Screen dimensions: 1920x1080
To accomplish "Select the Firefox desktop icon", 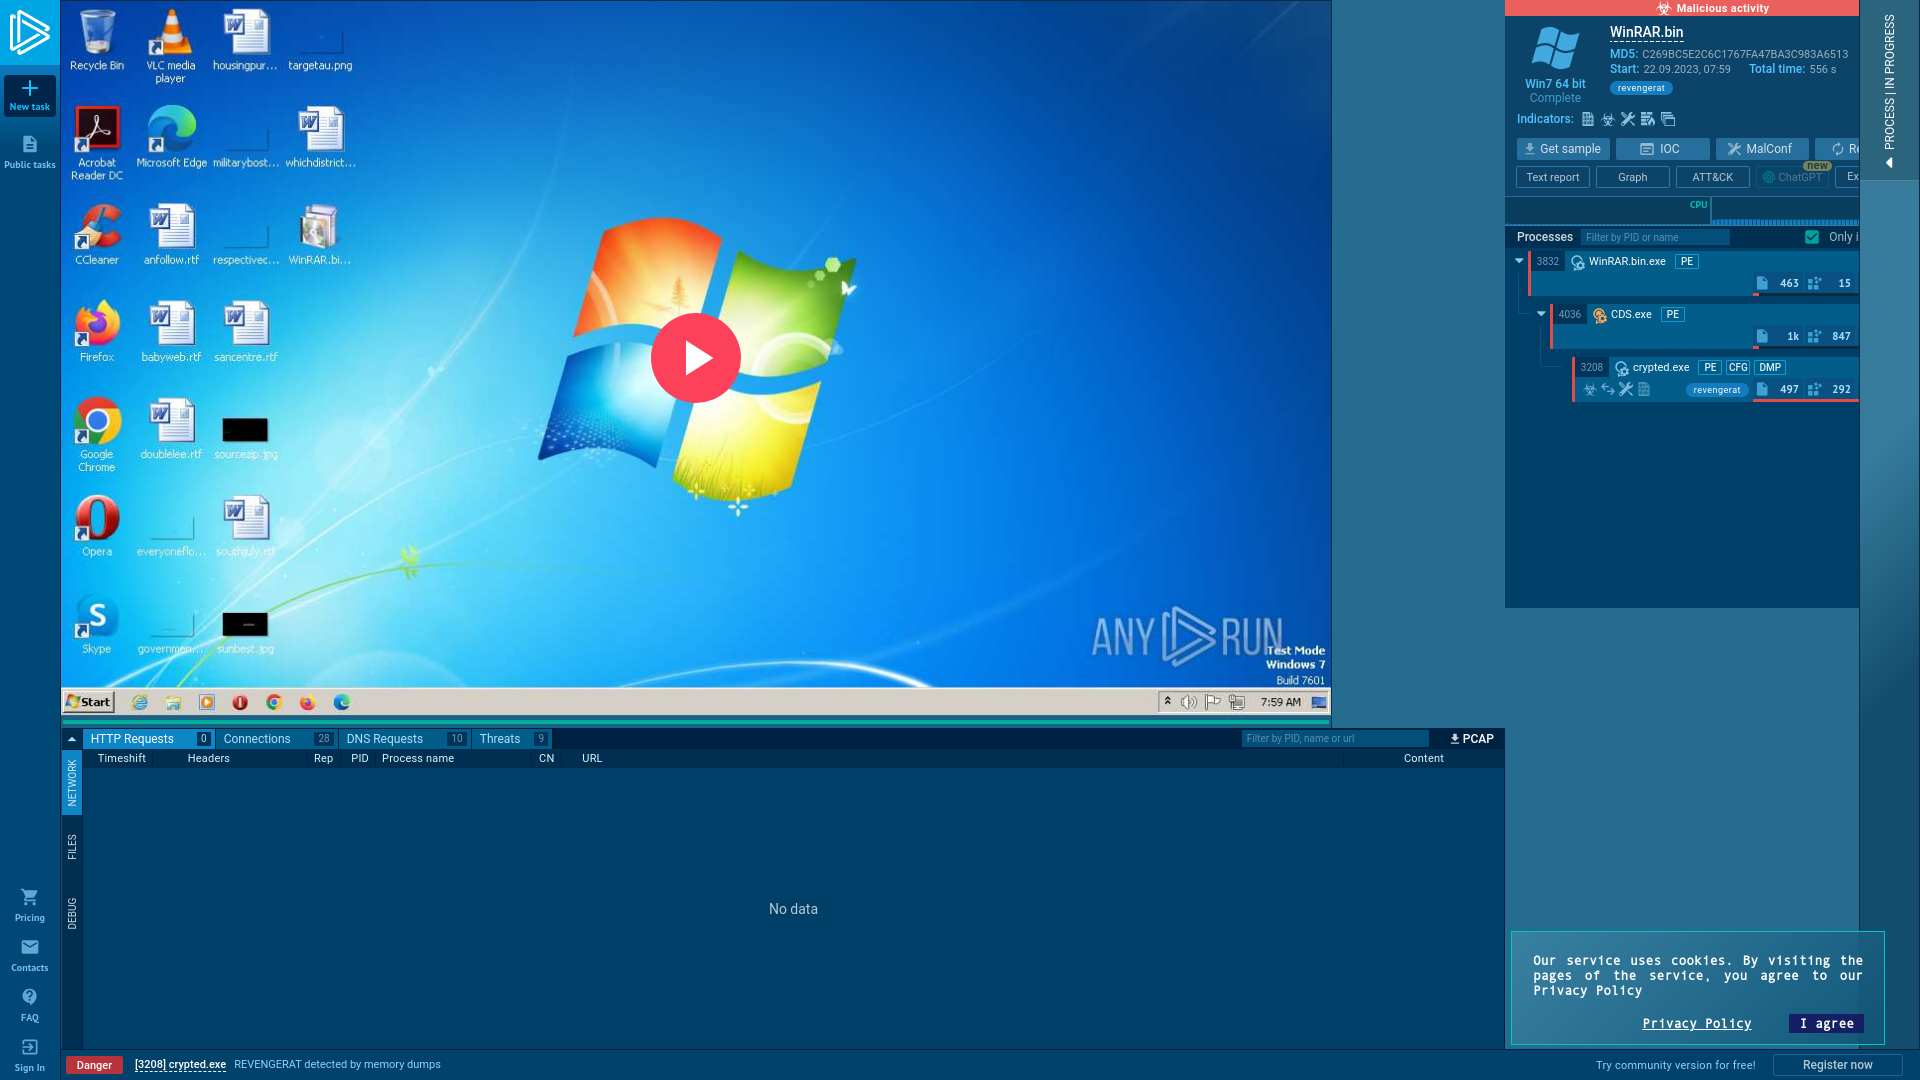I will coord(97,331).
